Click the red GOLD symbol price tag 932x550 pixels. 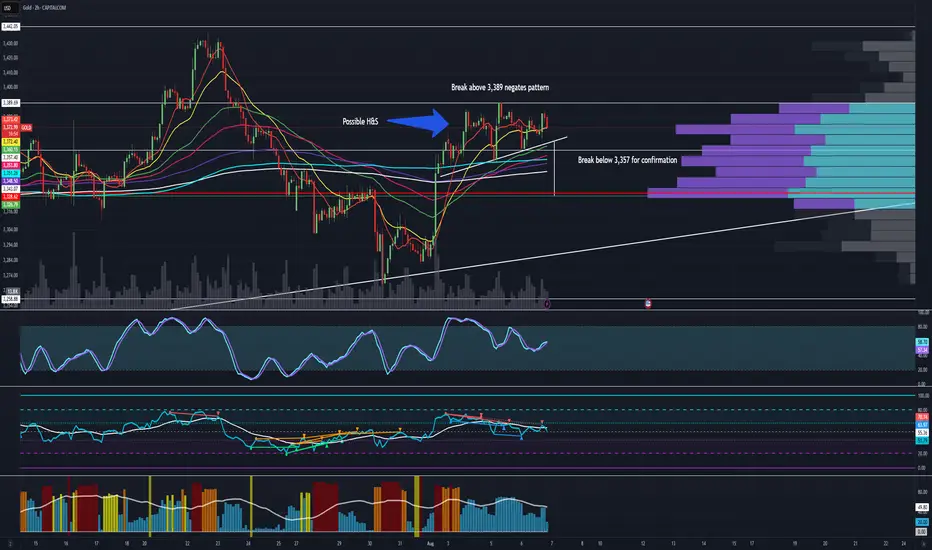[26, 128]
